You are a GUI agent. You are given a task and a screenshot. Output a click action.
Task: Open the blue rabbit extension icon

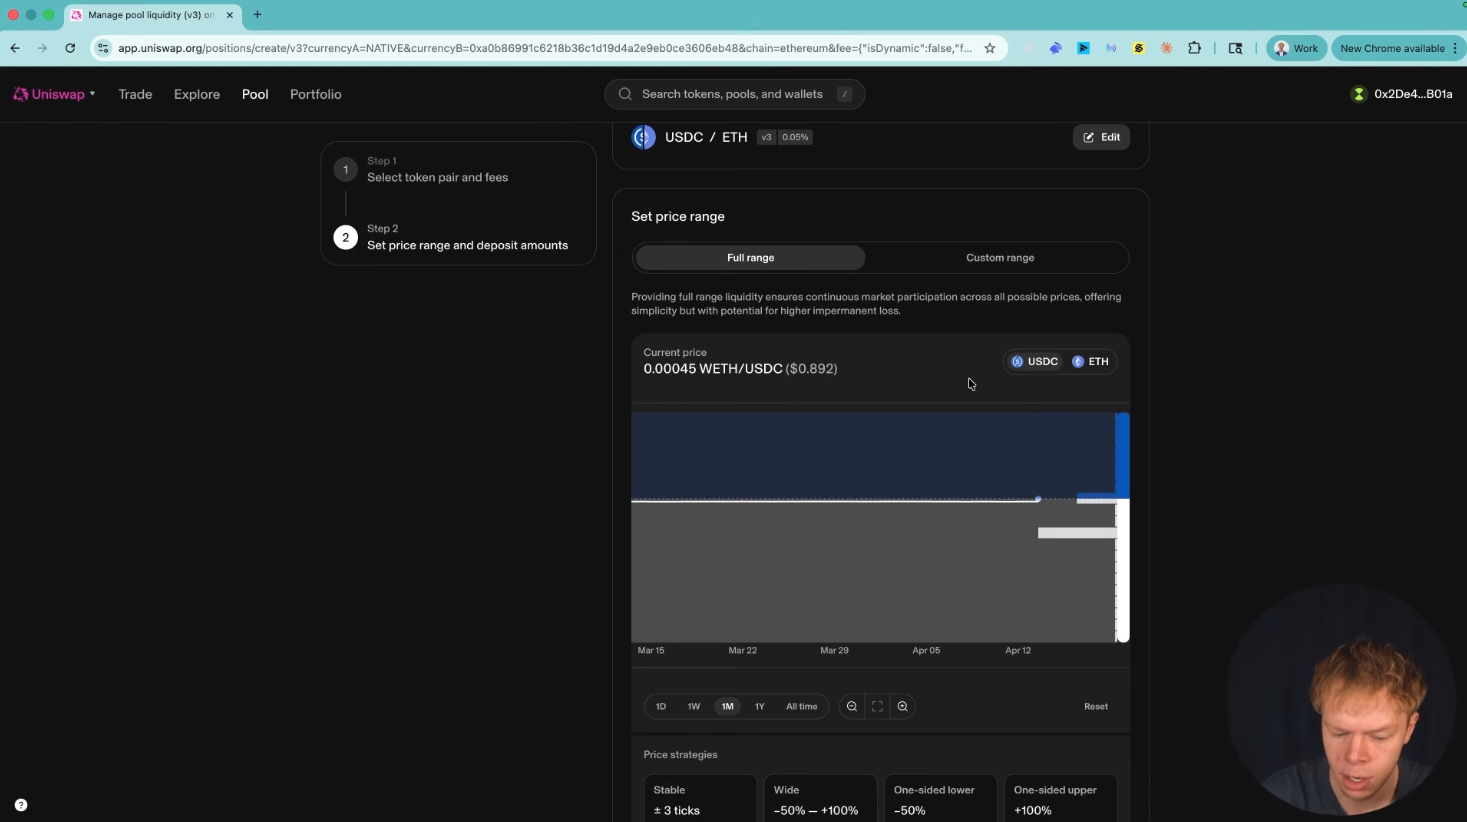point(1055,48)
